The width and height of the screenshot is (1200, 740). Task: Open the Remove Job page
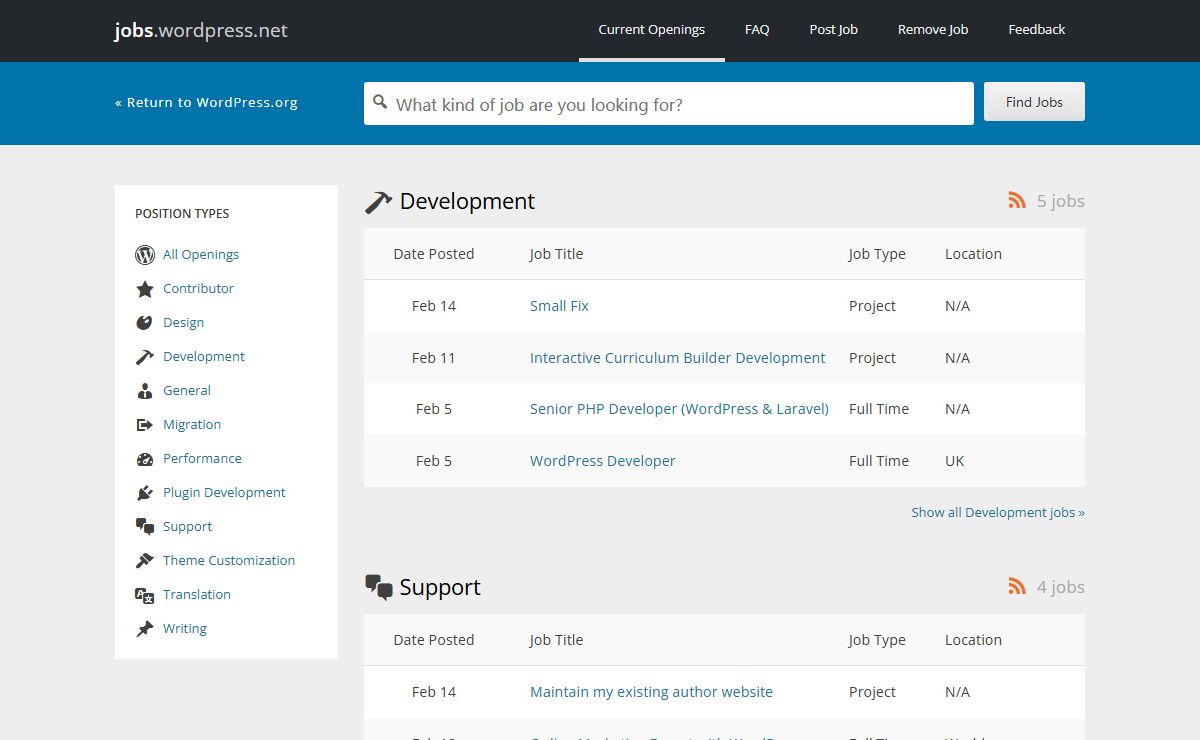coord(933,30)
